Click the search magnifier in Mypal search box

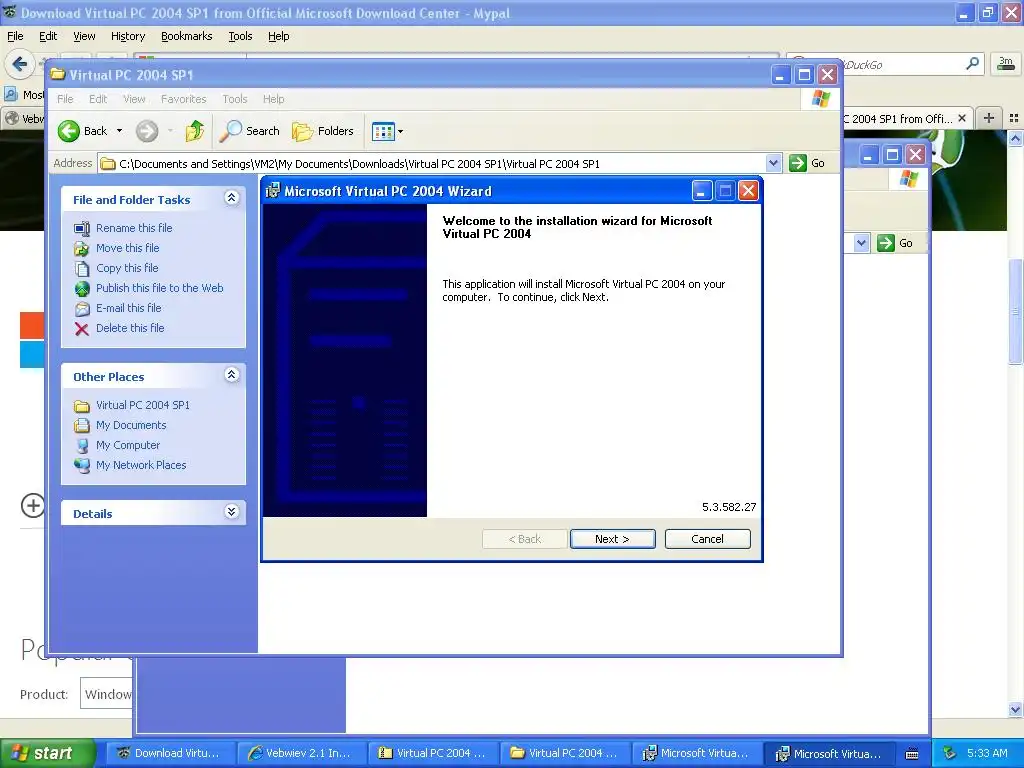972,63
